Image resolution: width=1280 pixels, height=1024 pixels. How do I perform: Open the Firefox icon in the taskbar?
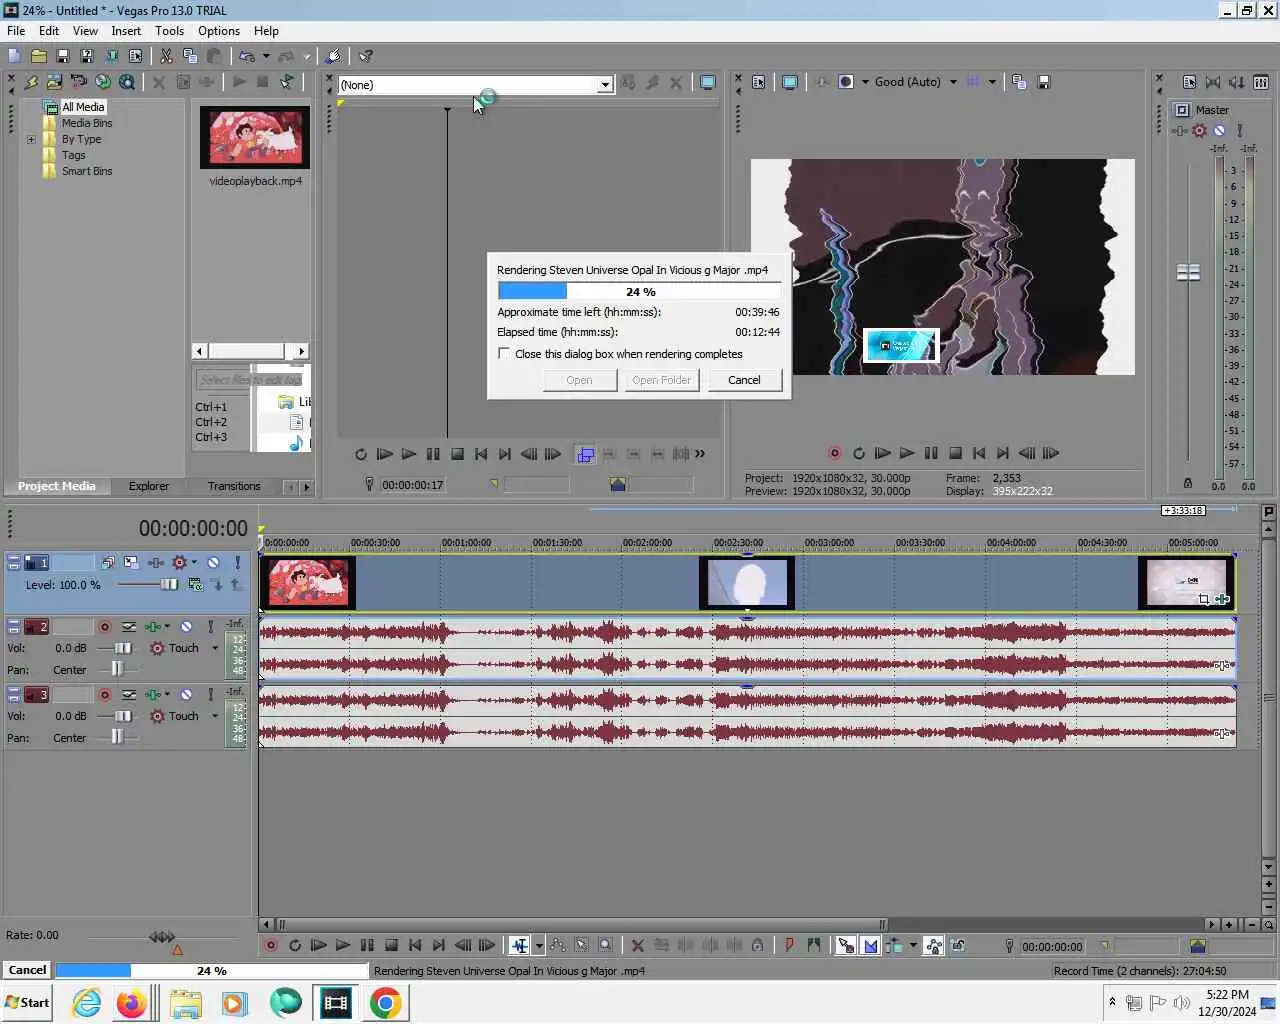point(131,1003)
